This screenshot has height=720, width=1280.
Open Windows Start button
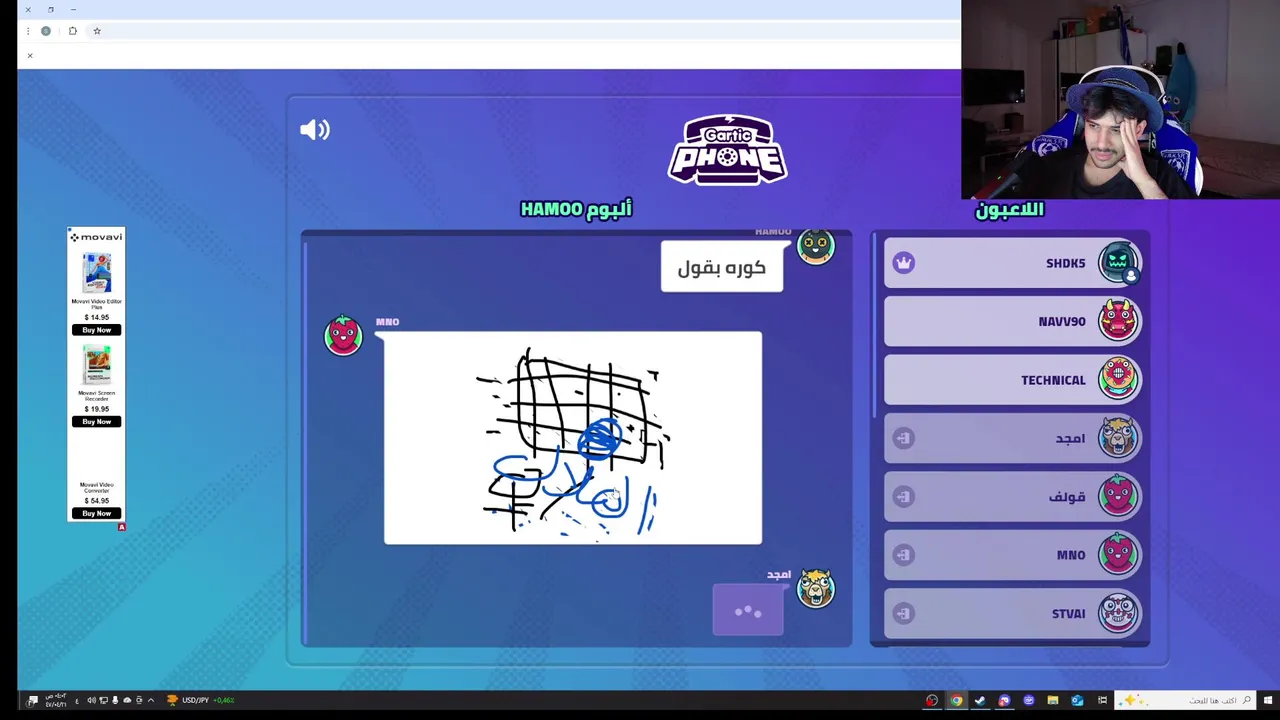click(1268, 700)
